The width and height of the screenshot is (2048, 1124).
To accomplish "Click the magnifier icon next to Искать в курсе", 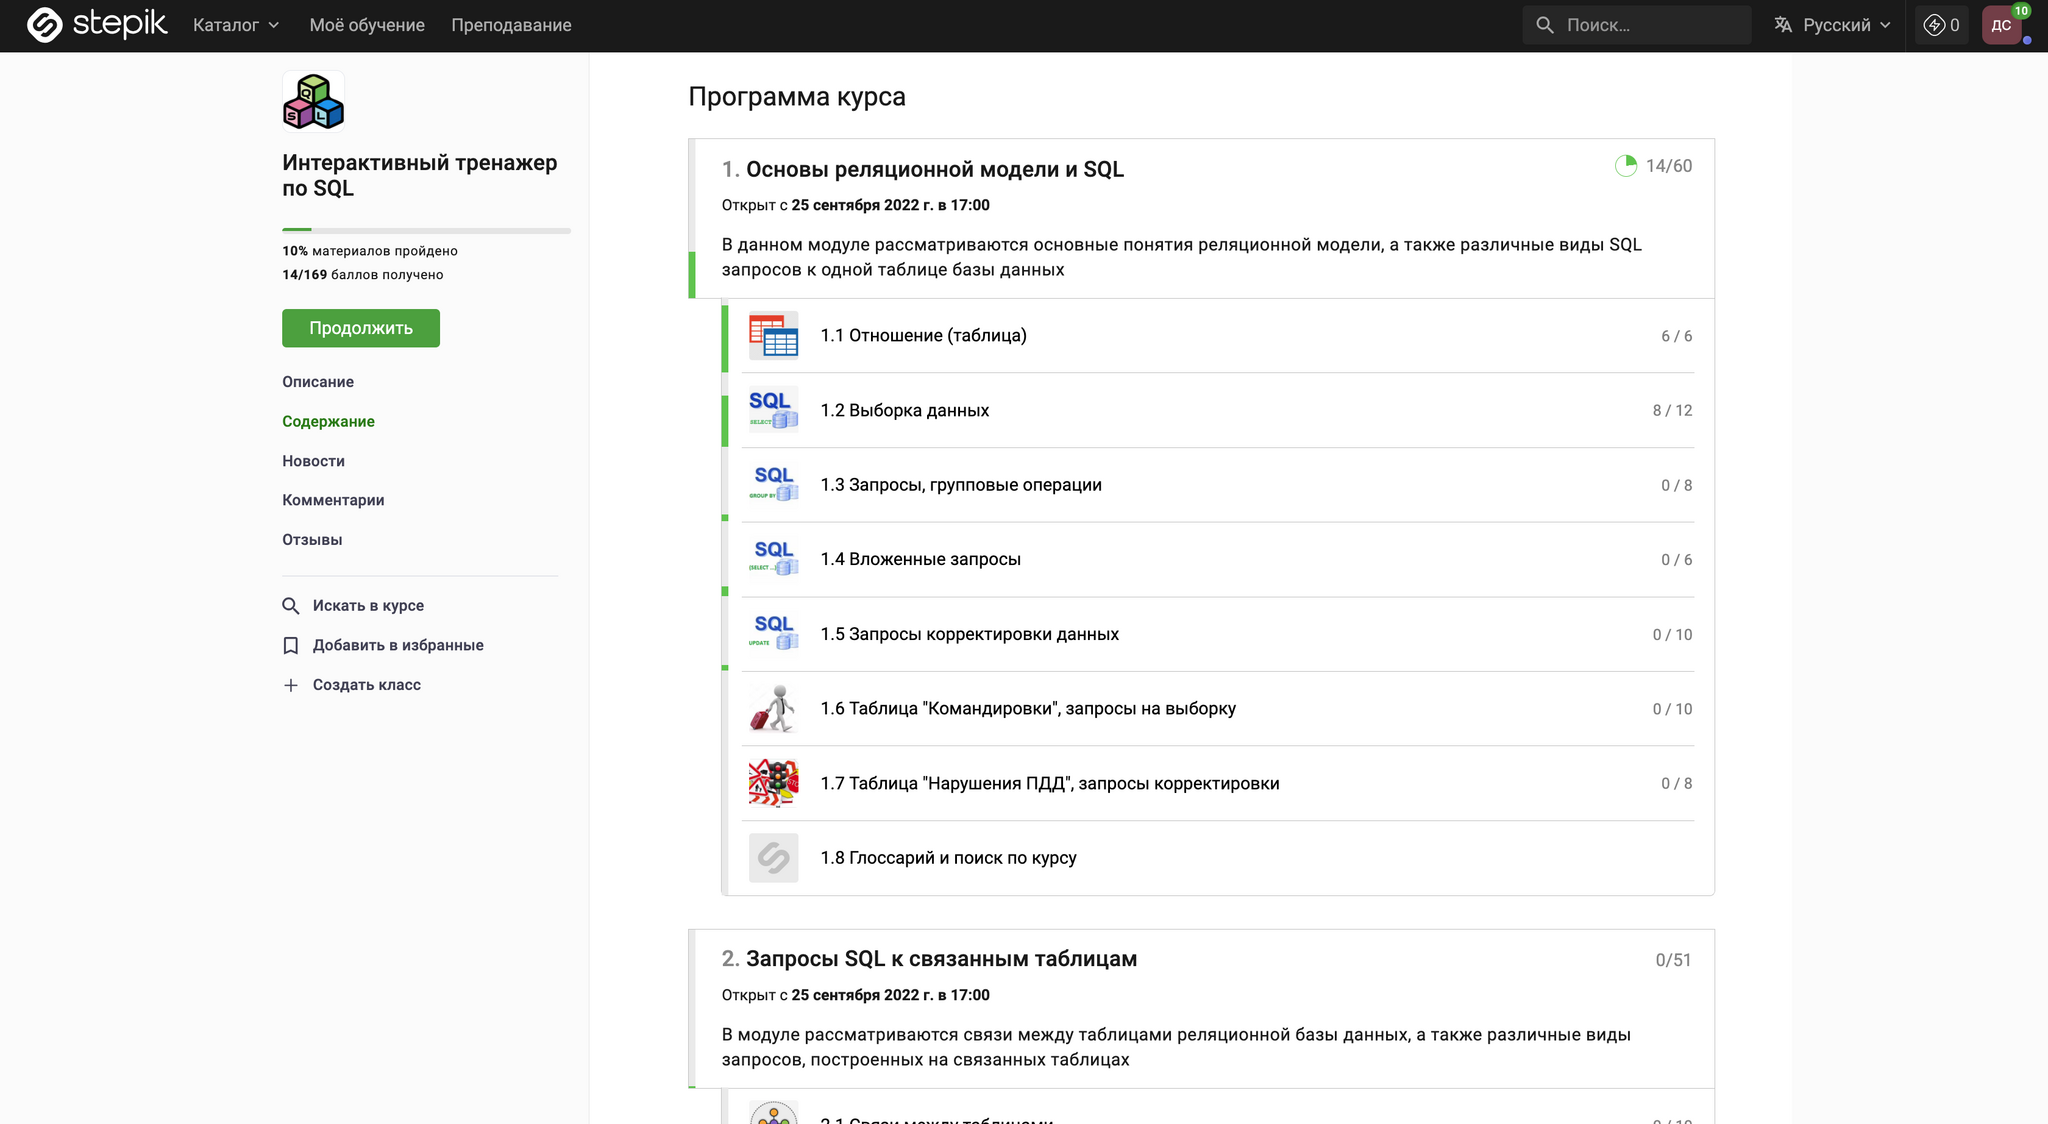I will (291, 606).
